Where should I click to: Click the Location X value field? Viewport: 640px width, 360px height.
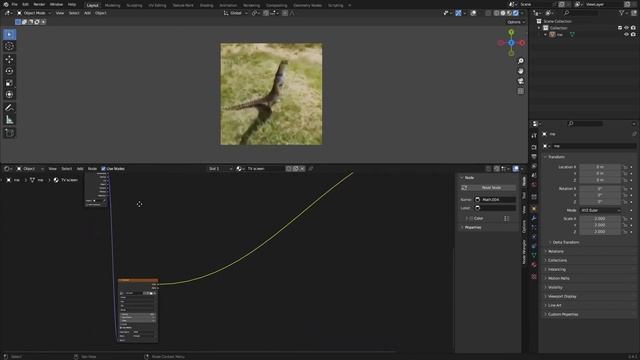click(x=600, y=167)
